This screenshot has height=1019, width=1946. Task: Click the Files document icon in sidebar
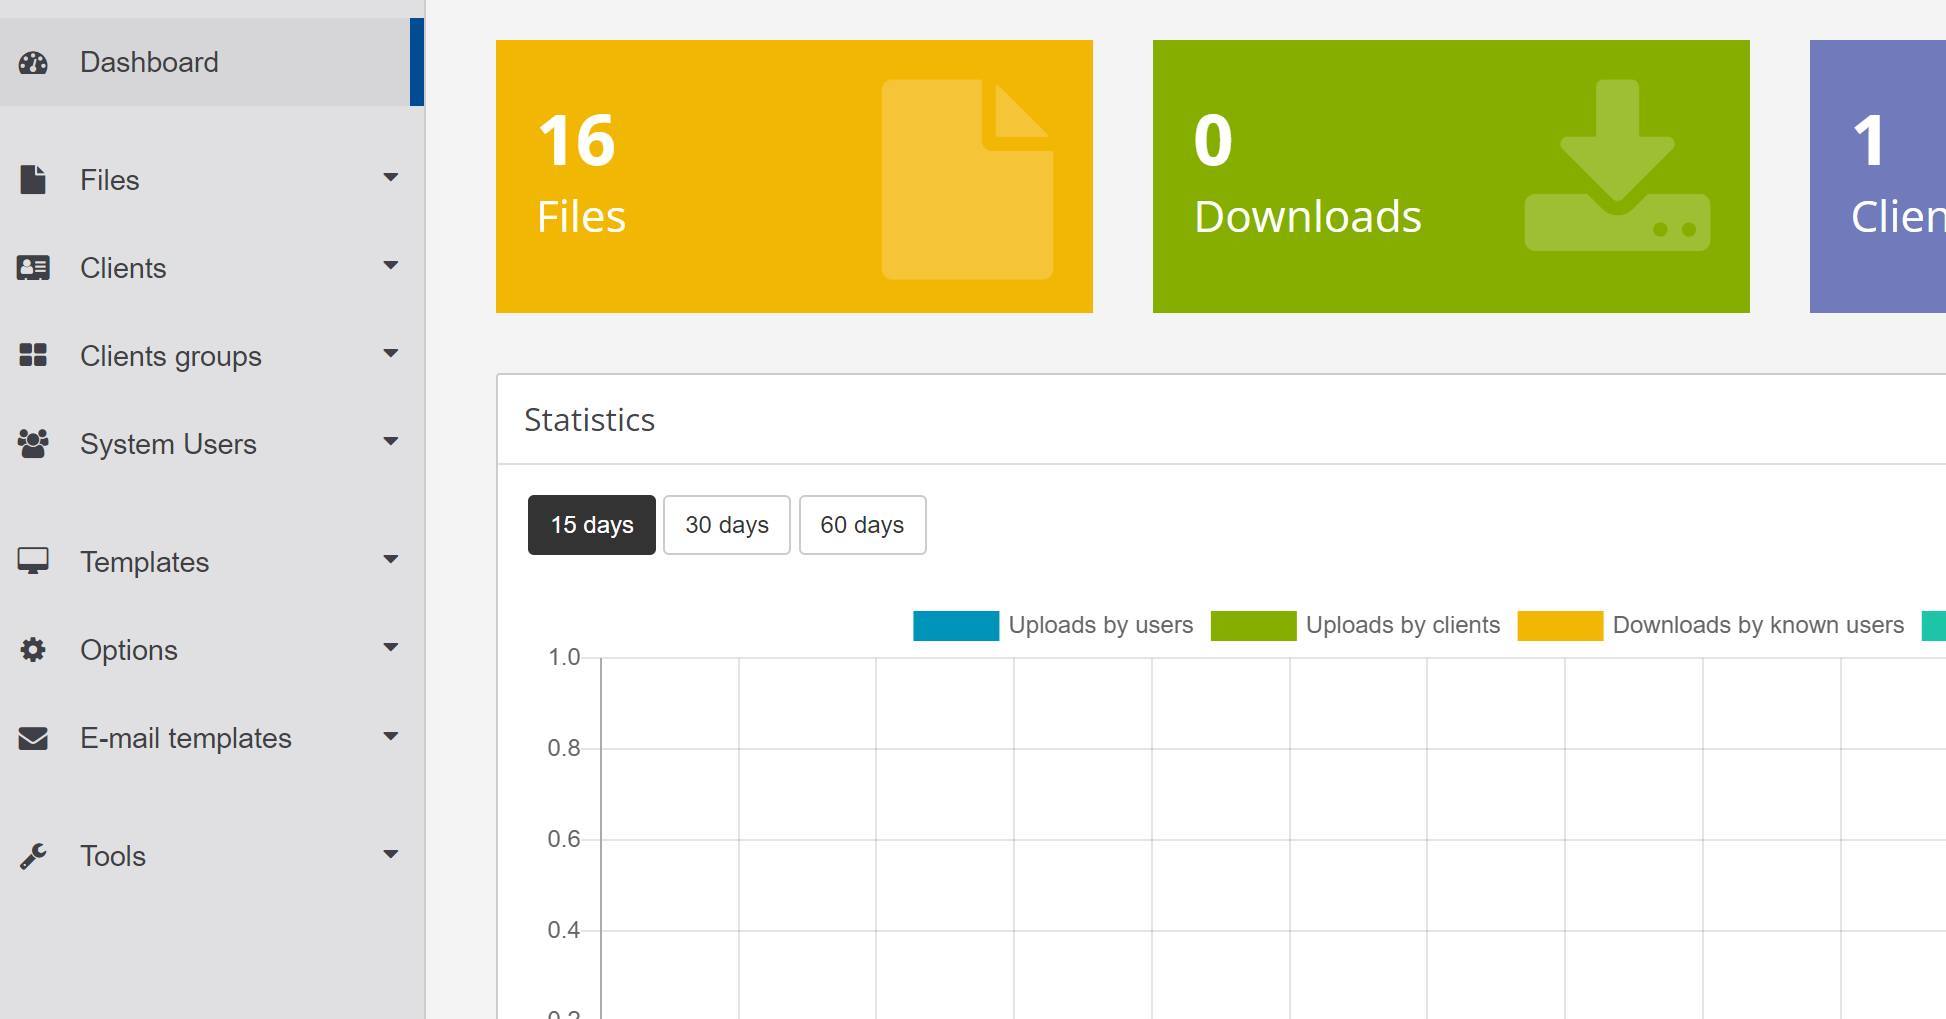(33, 180)
